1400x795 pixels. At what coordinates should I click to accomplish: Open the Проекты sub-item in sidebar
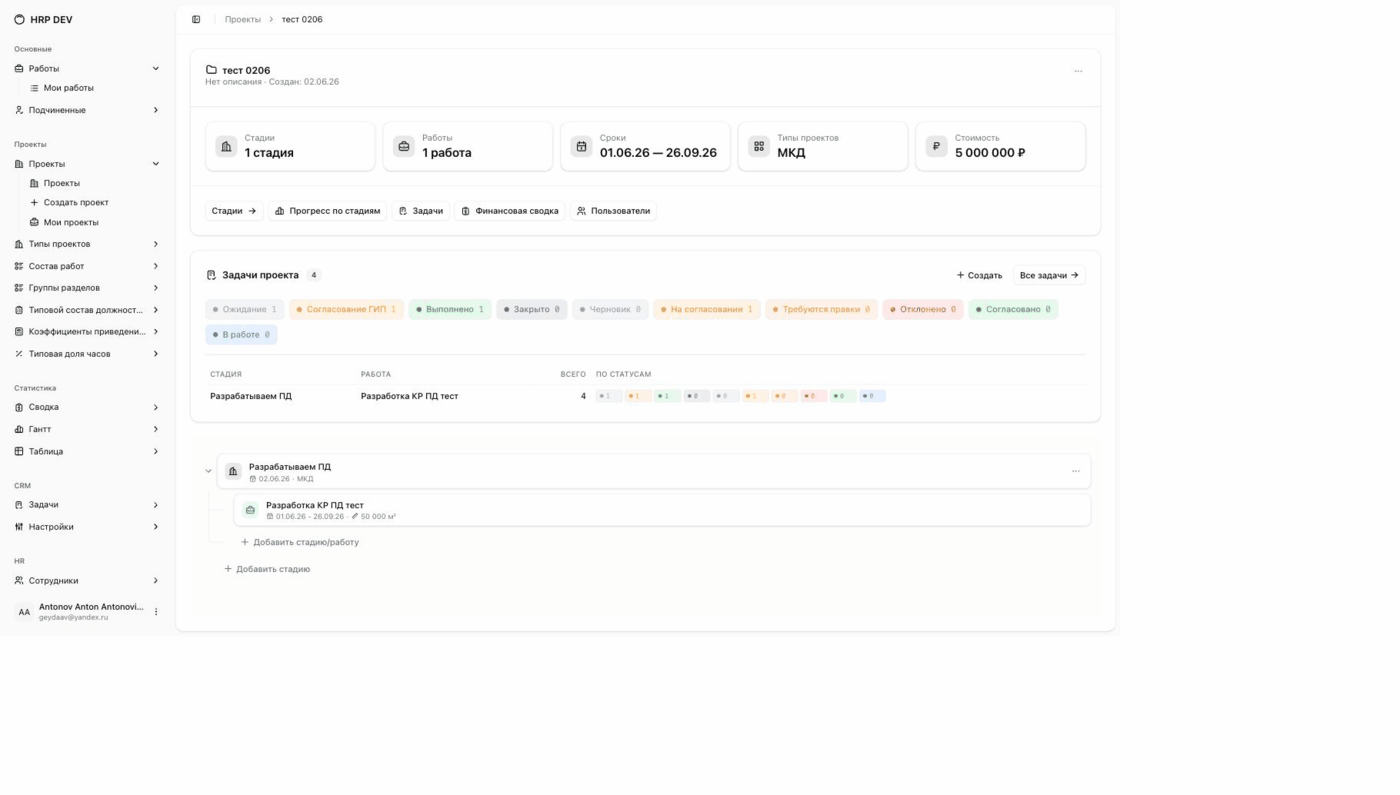click(61, 183)
